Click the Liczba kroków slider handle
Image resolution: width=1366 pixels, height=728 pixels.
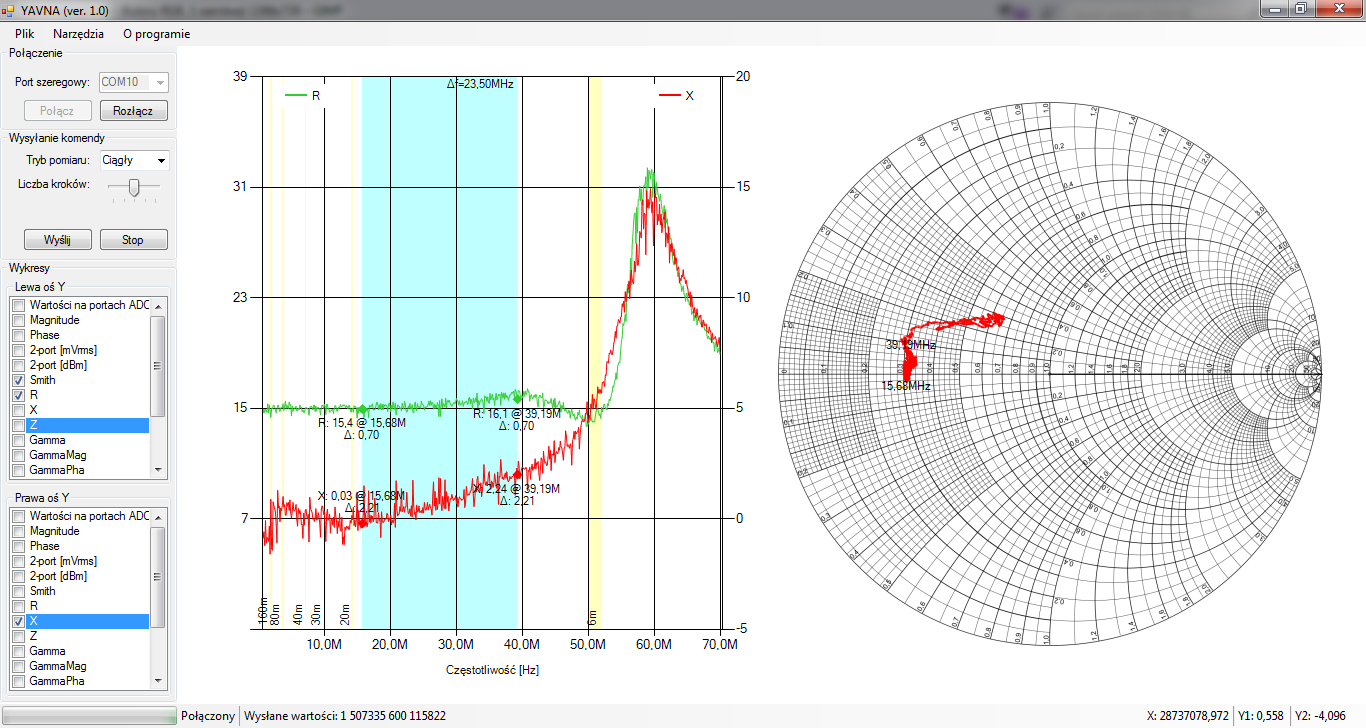[135, 186]
